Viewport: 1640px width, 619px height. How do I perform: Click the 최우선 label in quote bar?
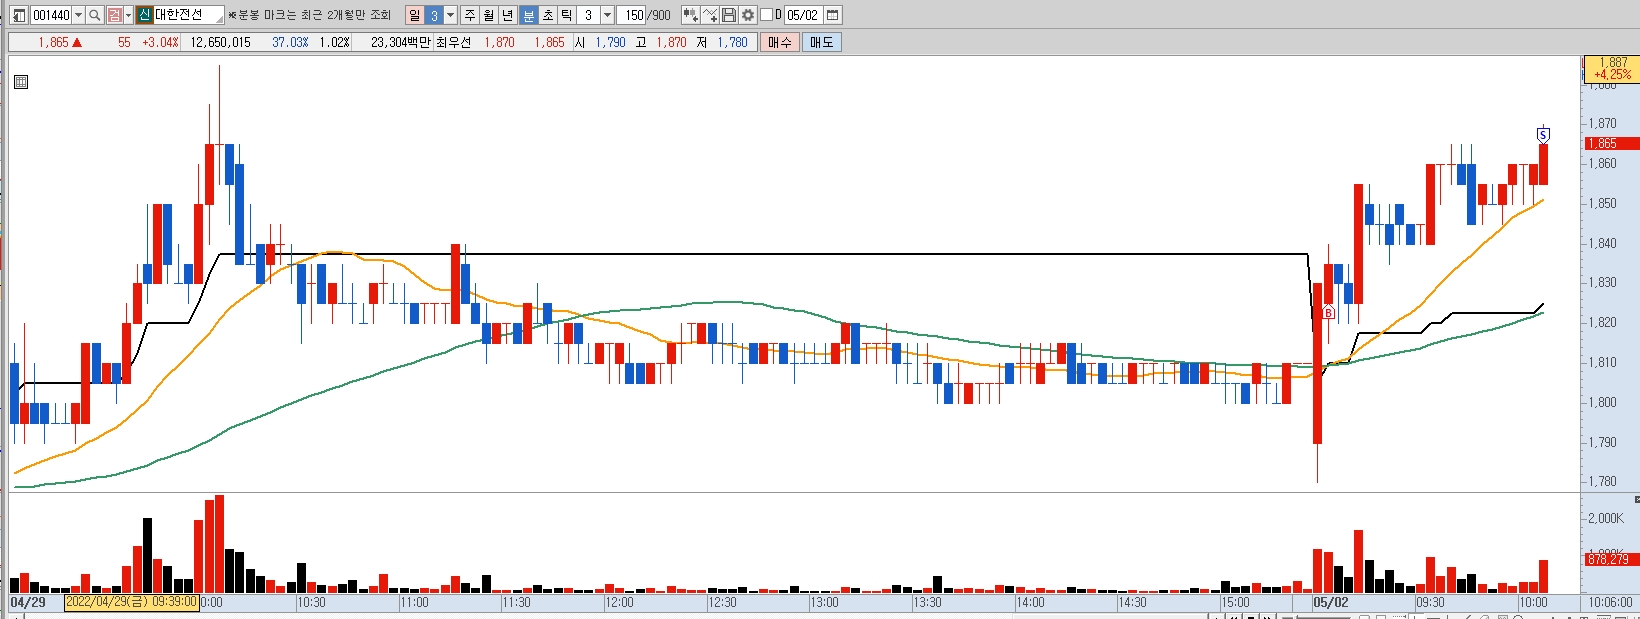click(453, 42)
